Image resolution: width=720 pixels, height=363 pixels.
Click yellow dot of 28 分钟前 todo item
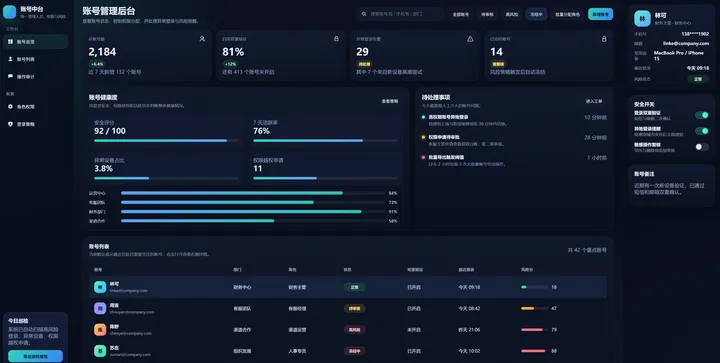[423, 137]
